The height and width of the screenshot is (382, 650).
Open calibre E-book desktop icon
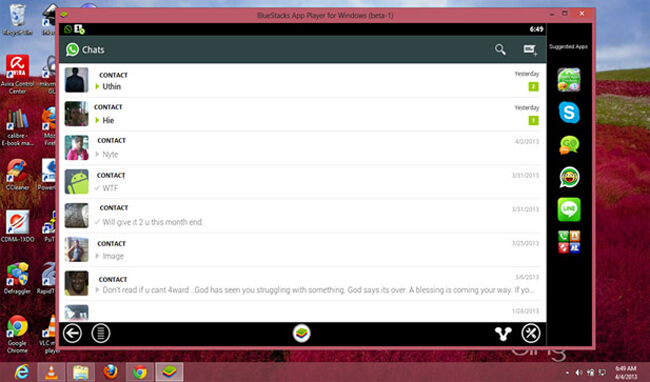pos(17,127)
